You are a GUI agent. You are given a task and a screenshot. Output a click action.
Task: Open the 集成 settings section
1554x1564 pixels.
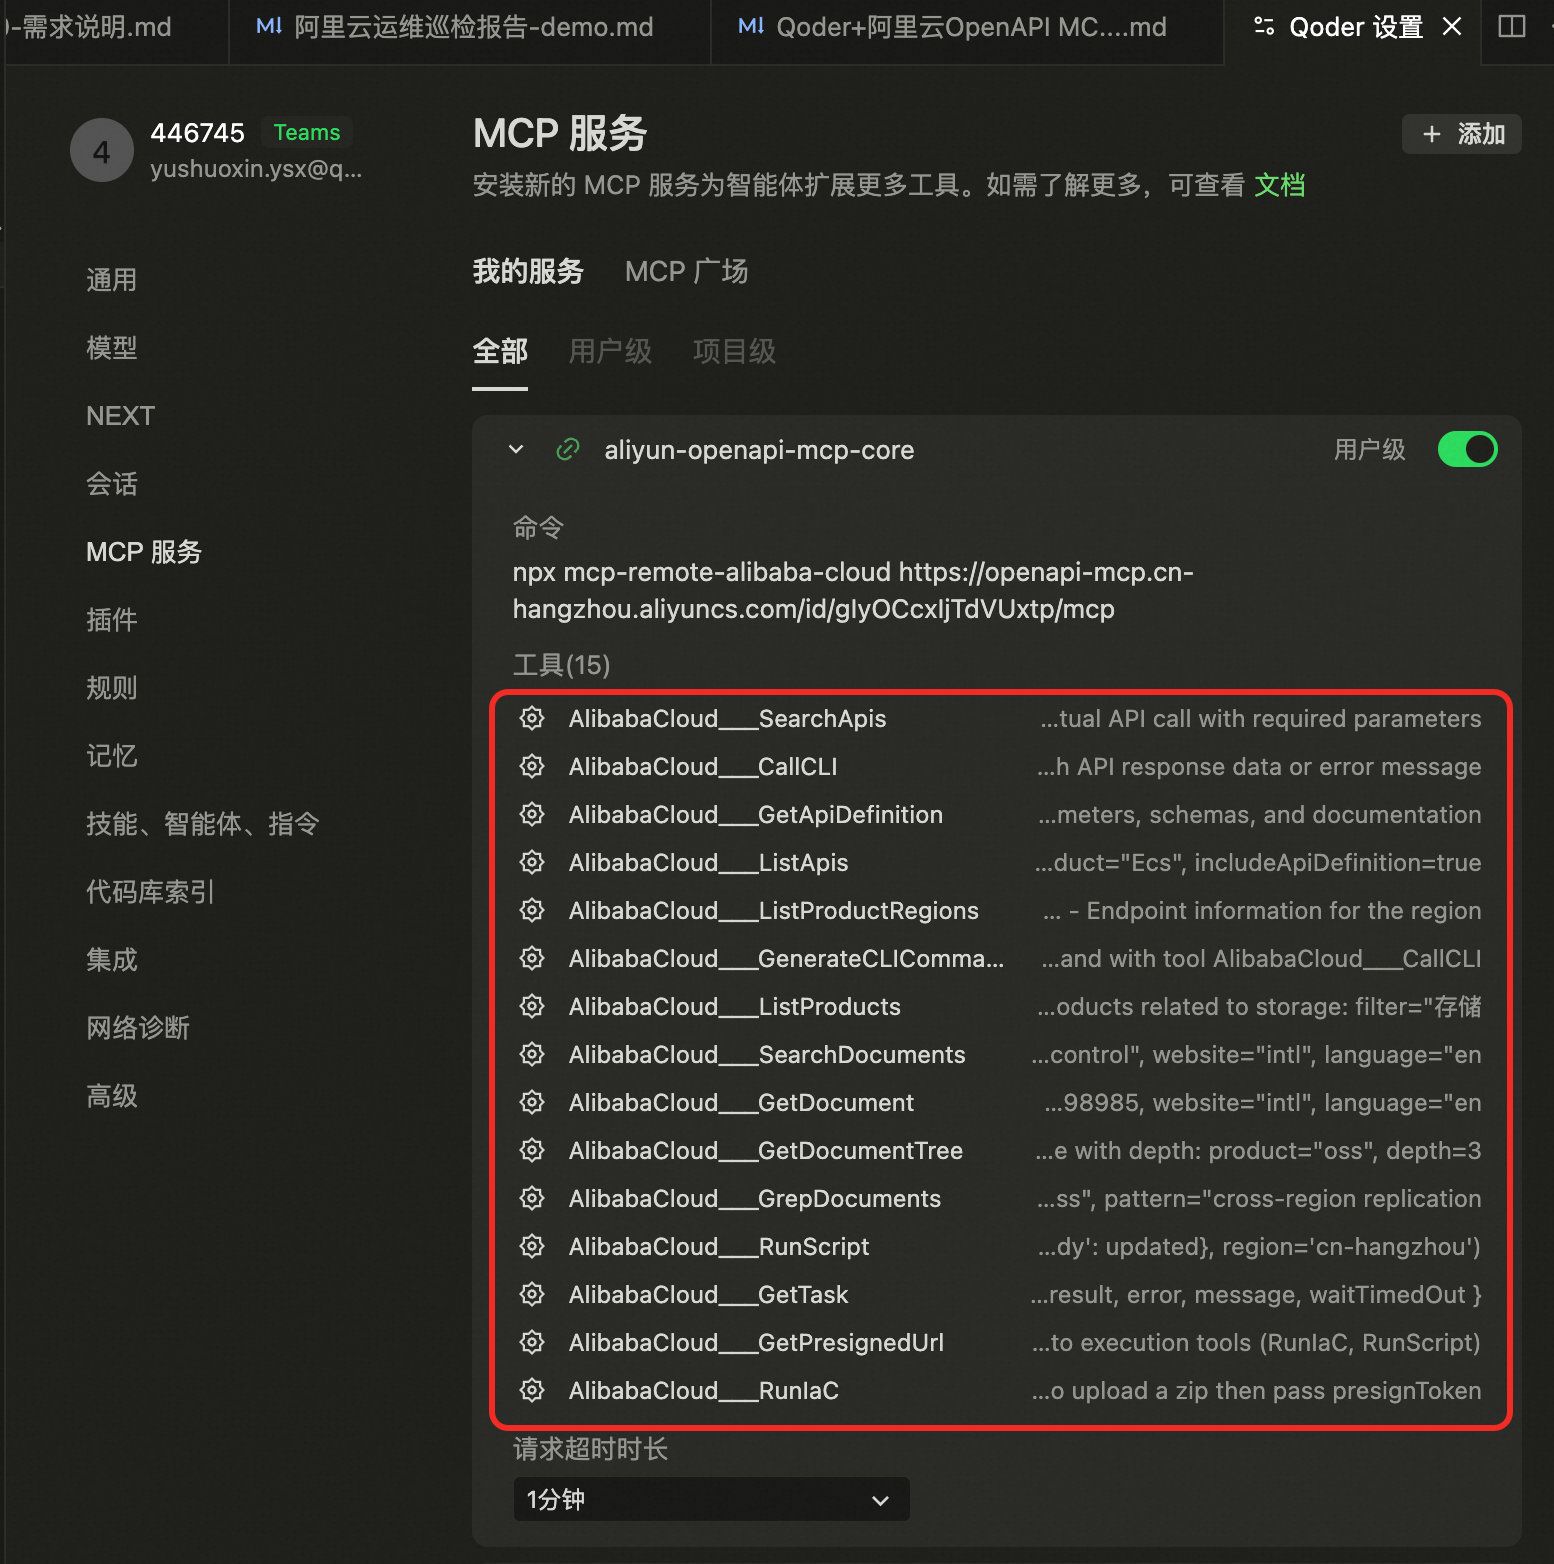click(111, 960)
